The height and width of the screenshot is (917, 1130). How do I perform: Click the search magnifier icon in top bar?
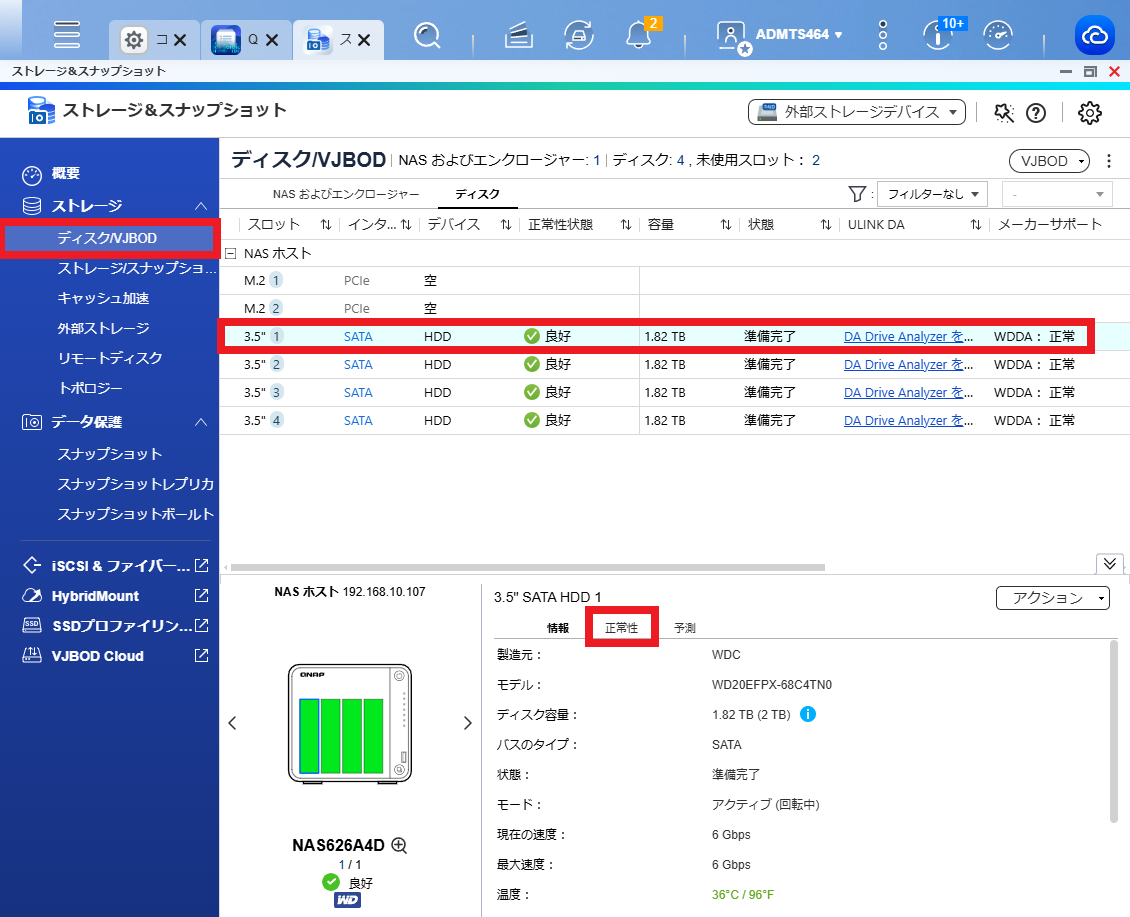(427, 35)
